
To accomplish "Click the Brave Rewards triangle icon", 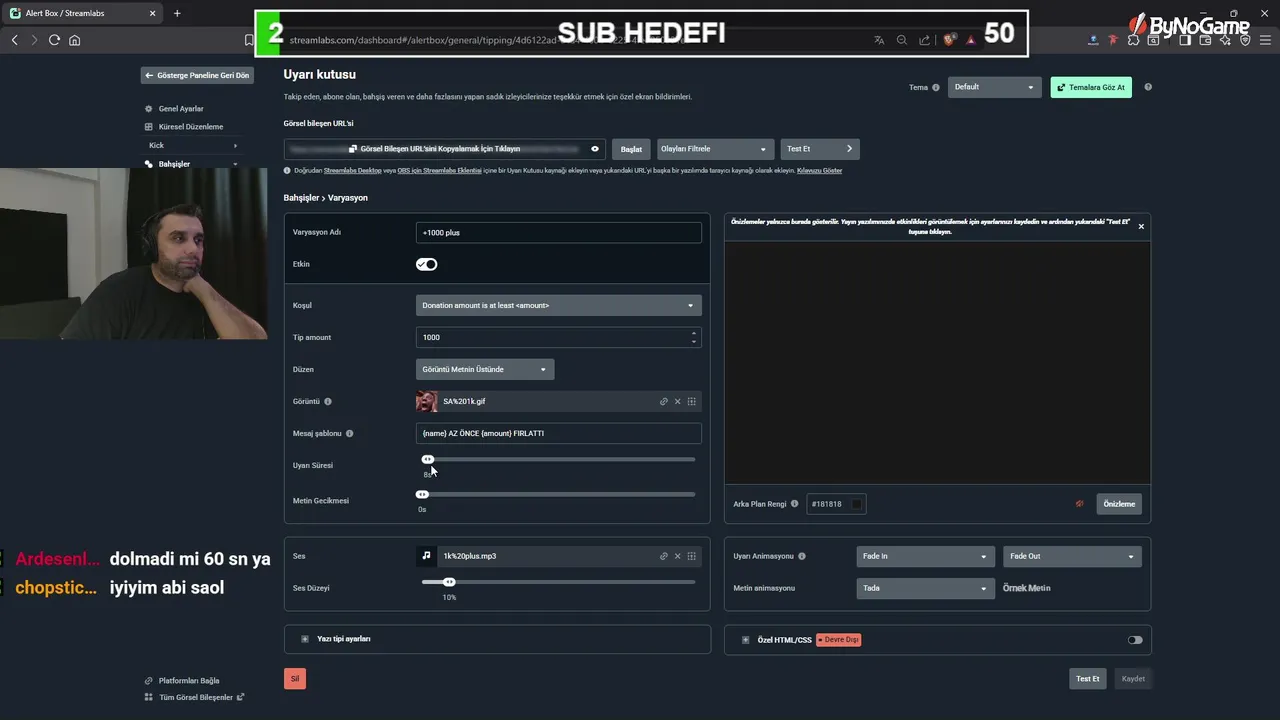I will pos(971,40).
